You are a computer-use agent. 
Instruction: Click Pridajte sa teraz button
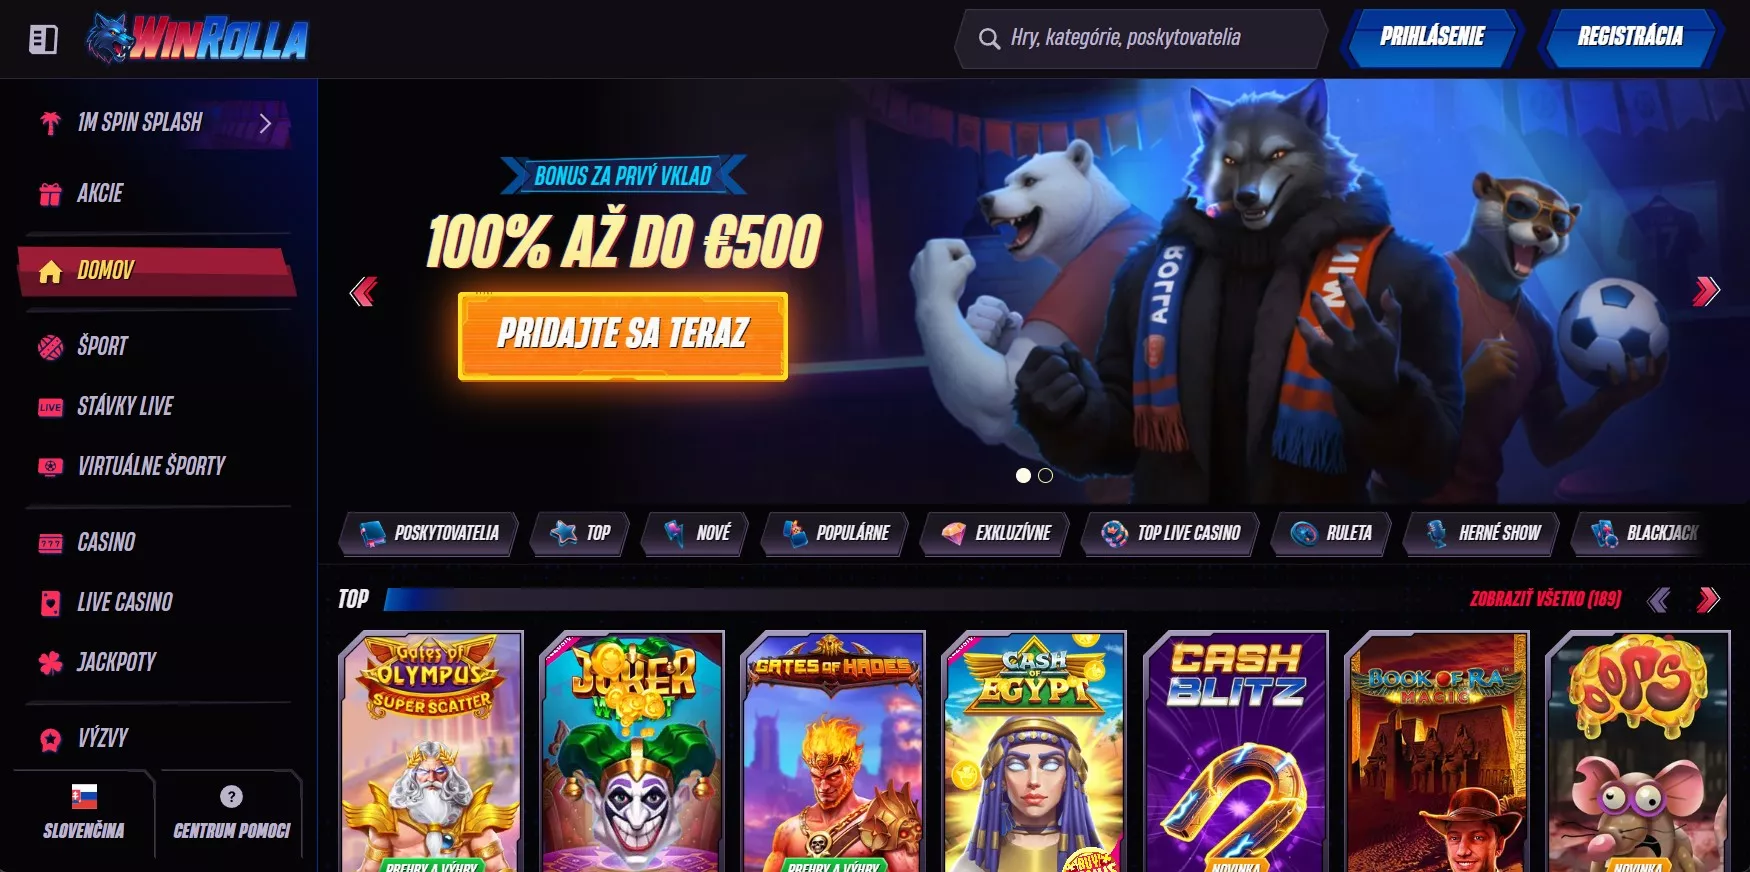click(623, 335)
